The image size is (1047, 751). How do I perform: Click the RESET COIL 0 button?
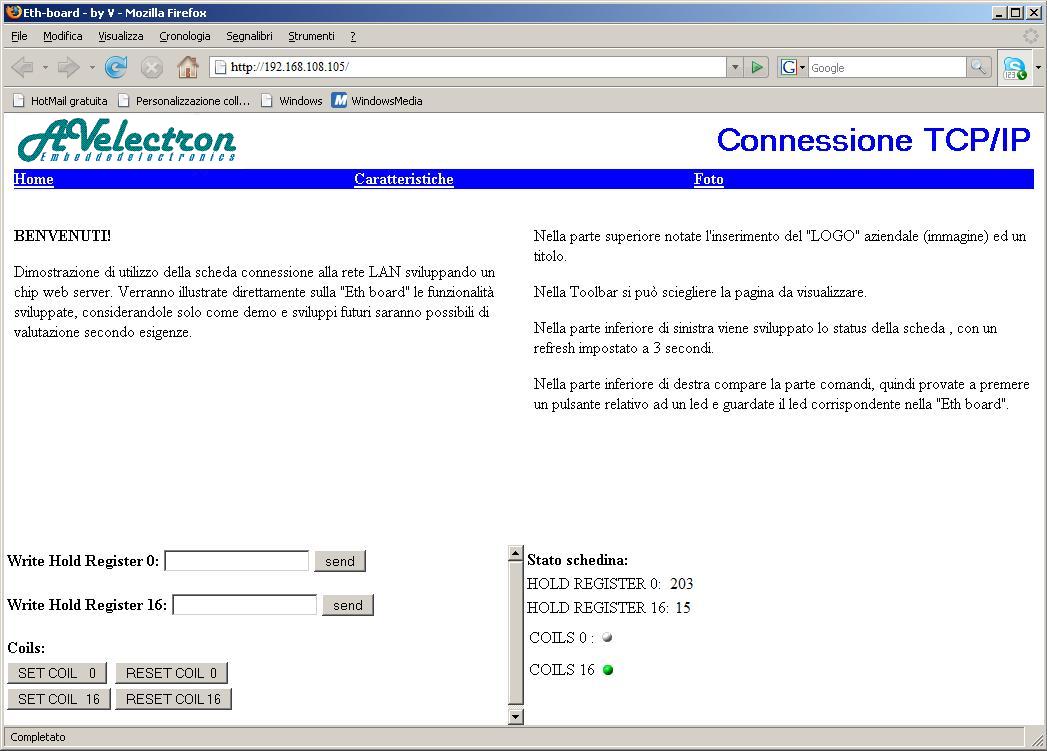[172, 673]
